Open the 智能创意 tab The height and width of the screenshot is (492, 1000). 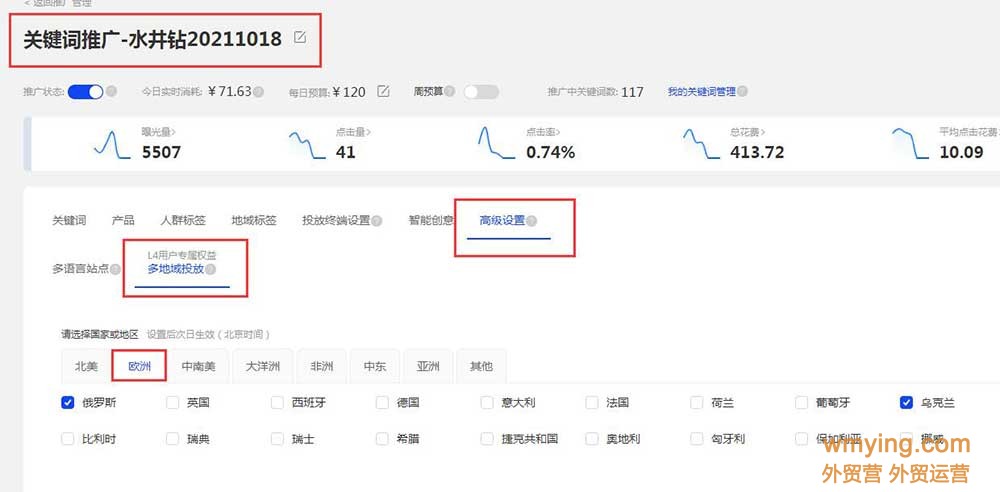pyautogui.click(x=431, y=221)
